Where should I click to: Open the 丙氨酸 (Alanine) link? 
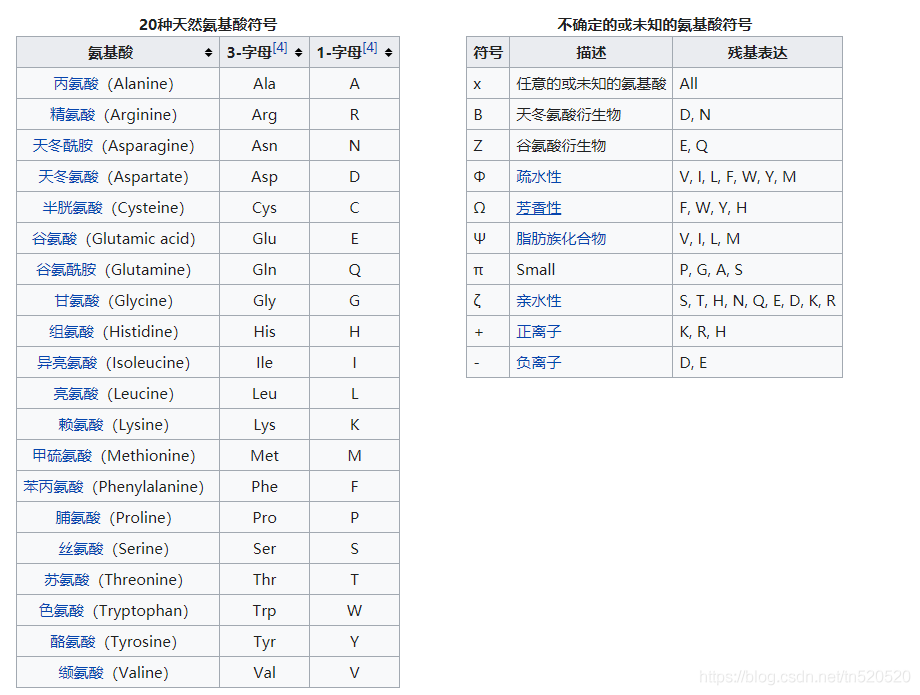[x=76, y=84]
